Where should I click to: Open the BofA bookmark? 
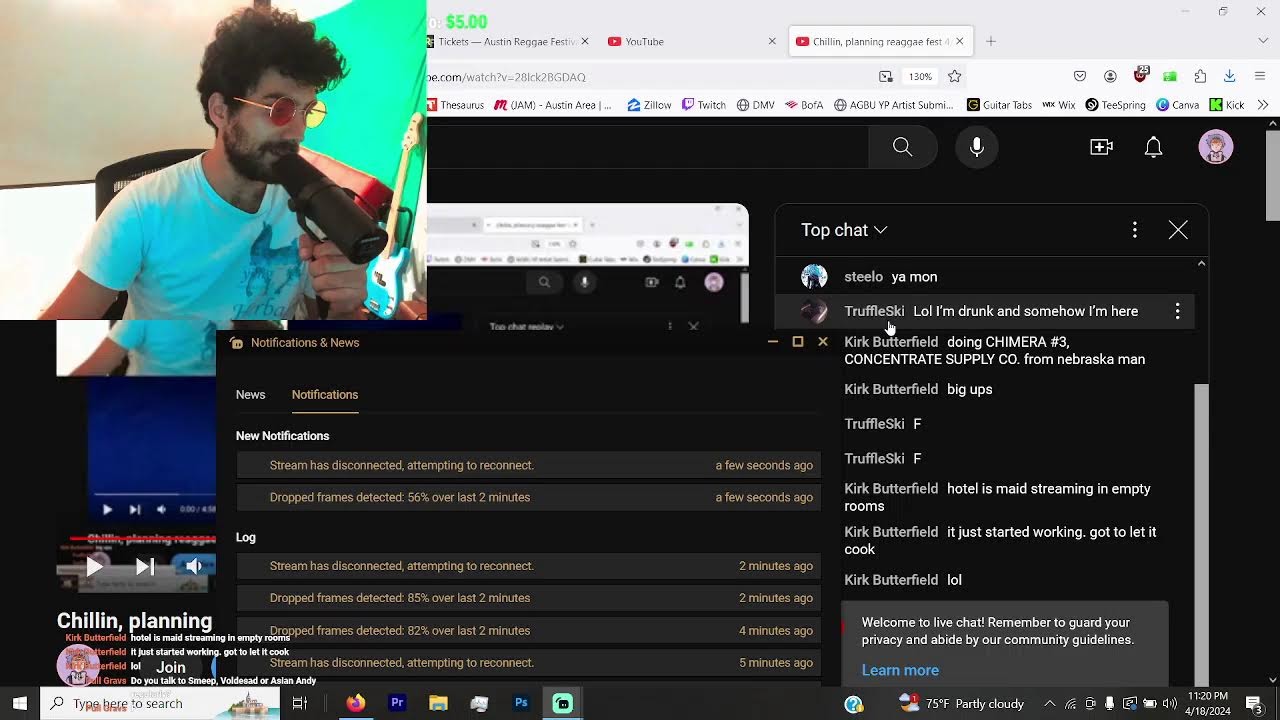(x=804, y=104)
